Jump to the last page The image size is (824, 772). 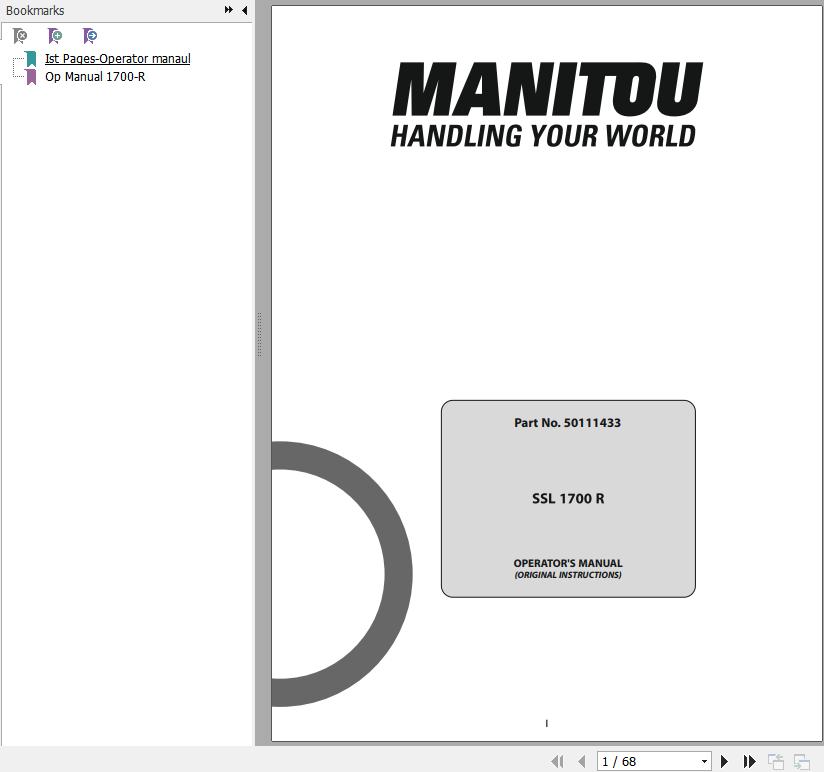[x=749, y=761]
